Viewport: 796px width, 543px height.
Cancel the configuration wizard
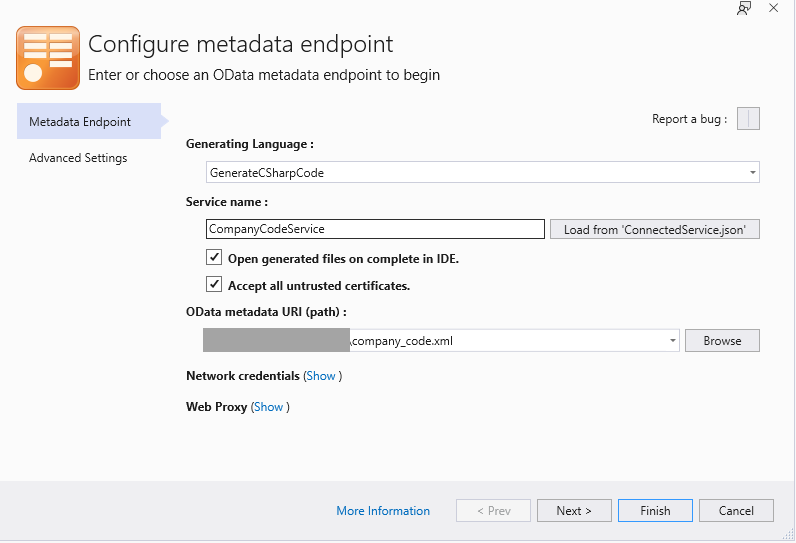pyautogui.click(x=736, y=511)
